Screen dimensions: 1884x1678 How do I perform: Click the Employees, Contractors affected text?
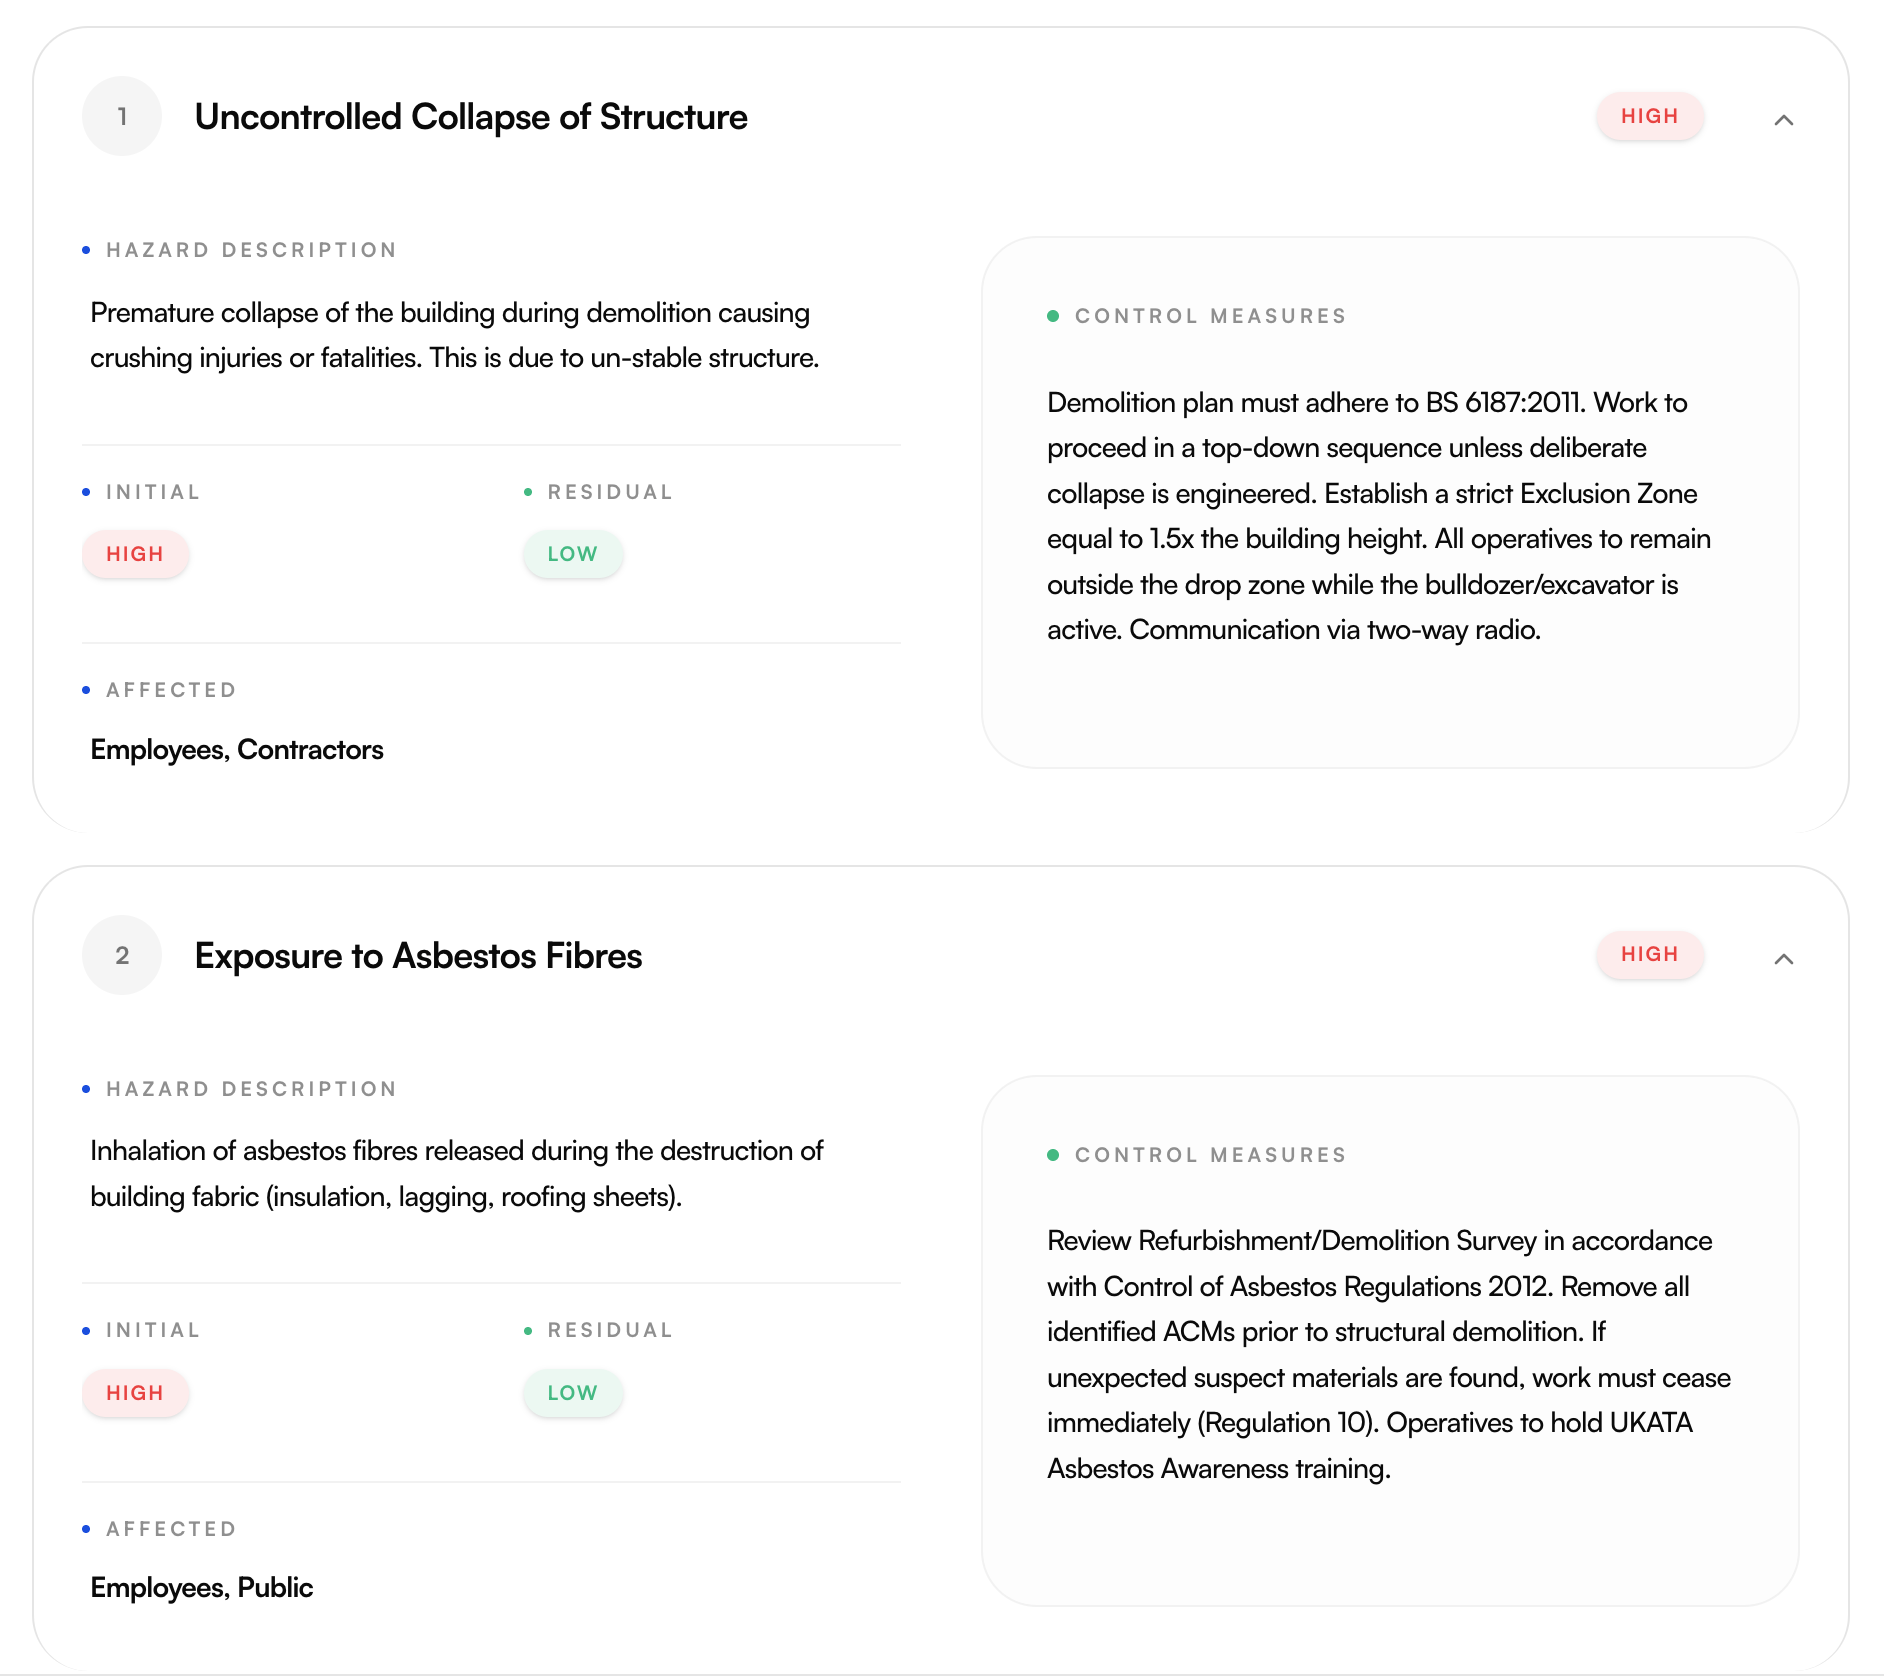(x=236, y=749)
